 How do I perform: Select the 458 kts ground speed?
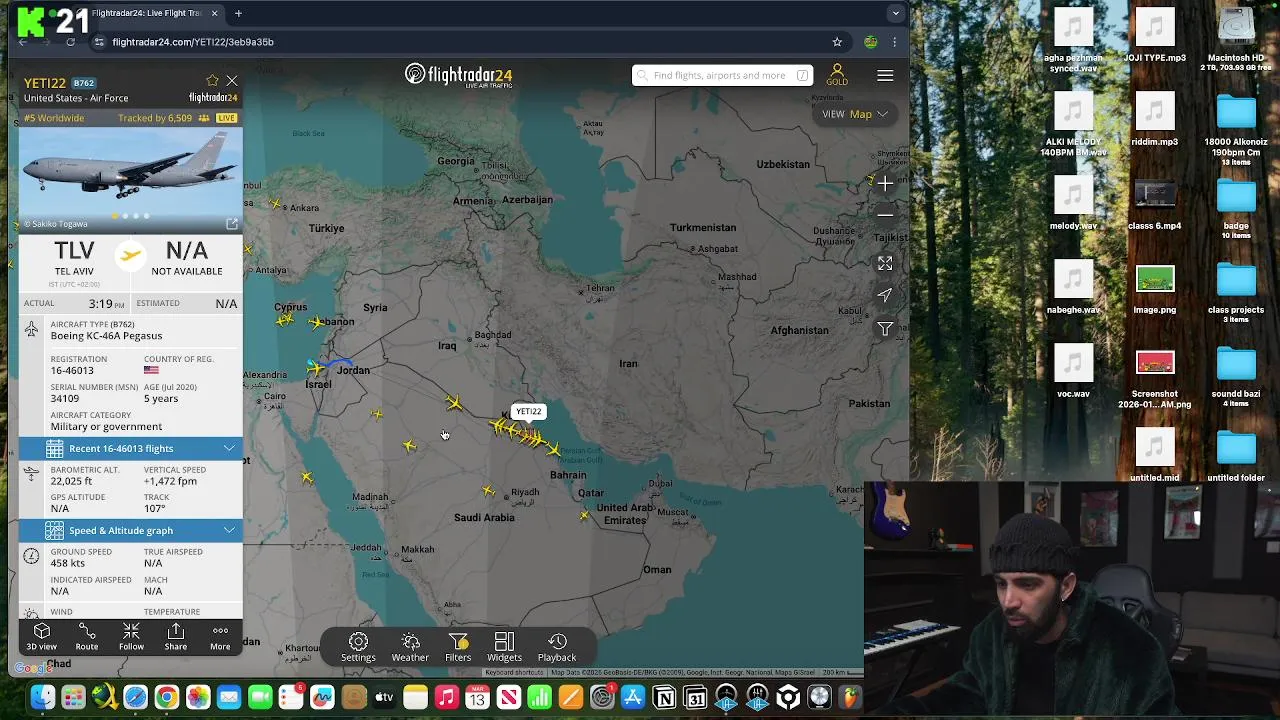[68, 563]
